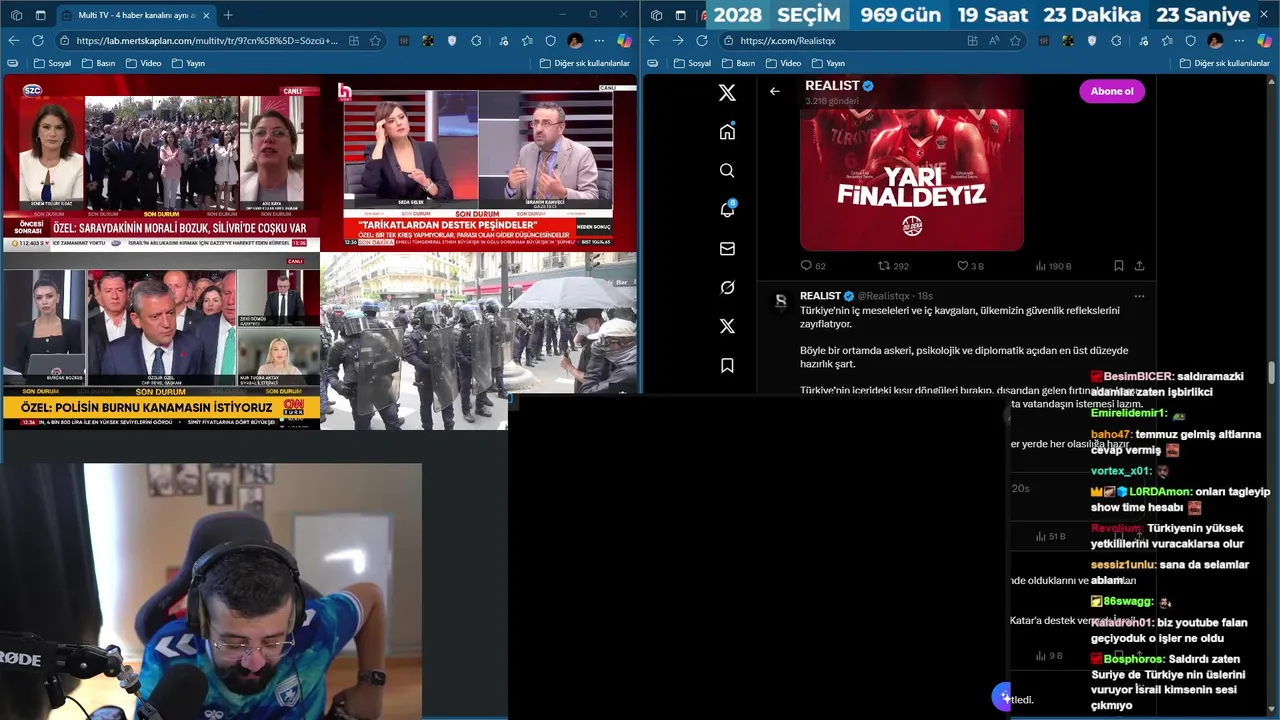Click the X logo above sidebar
This screenshot has width=1280, height=720.
(727, 93)
